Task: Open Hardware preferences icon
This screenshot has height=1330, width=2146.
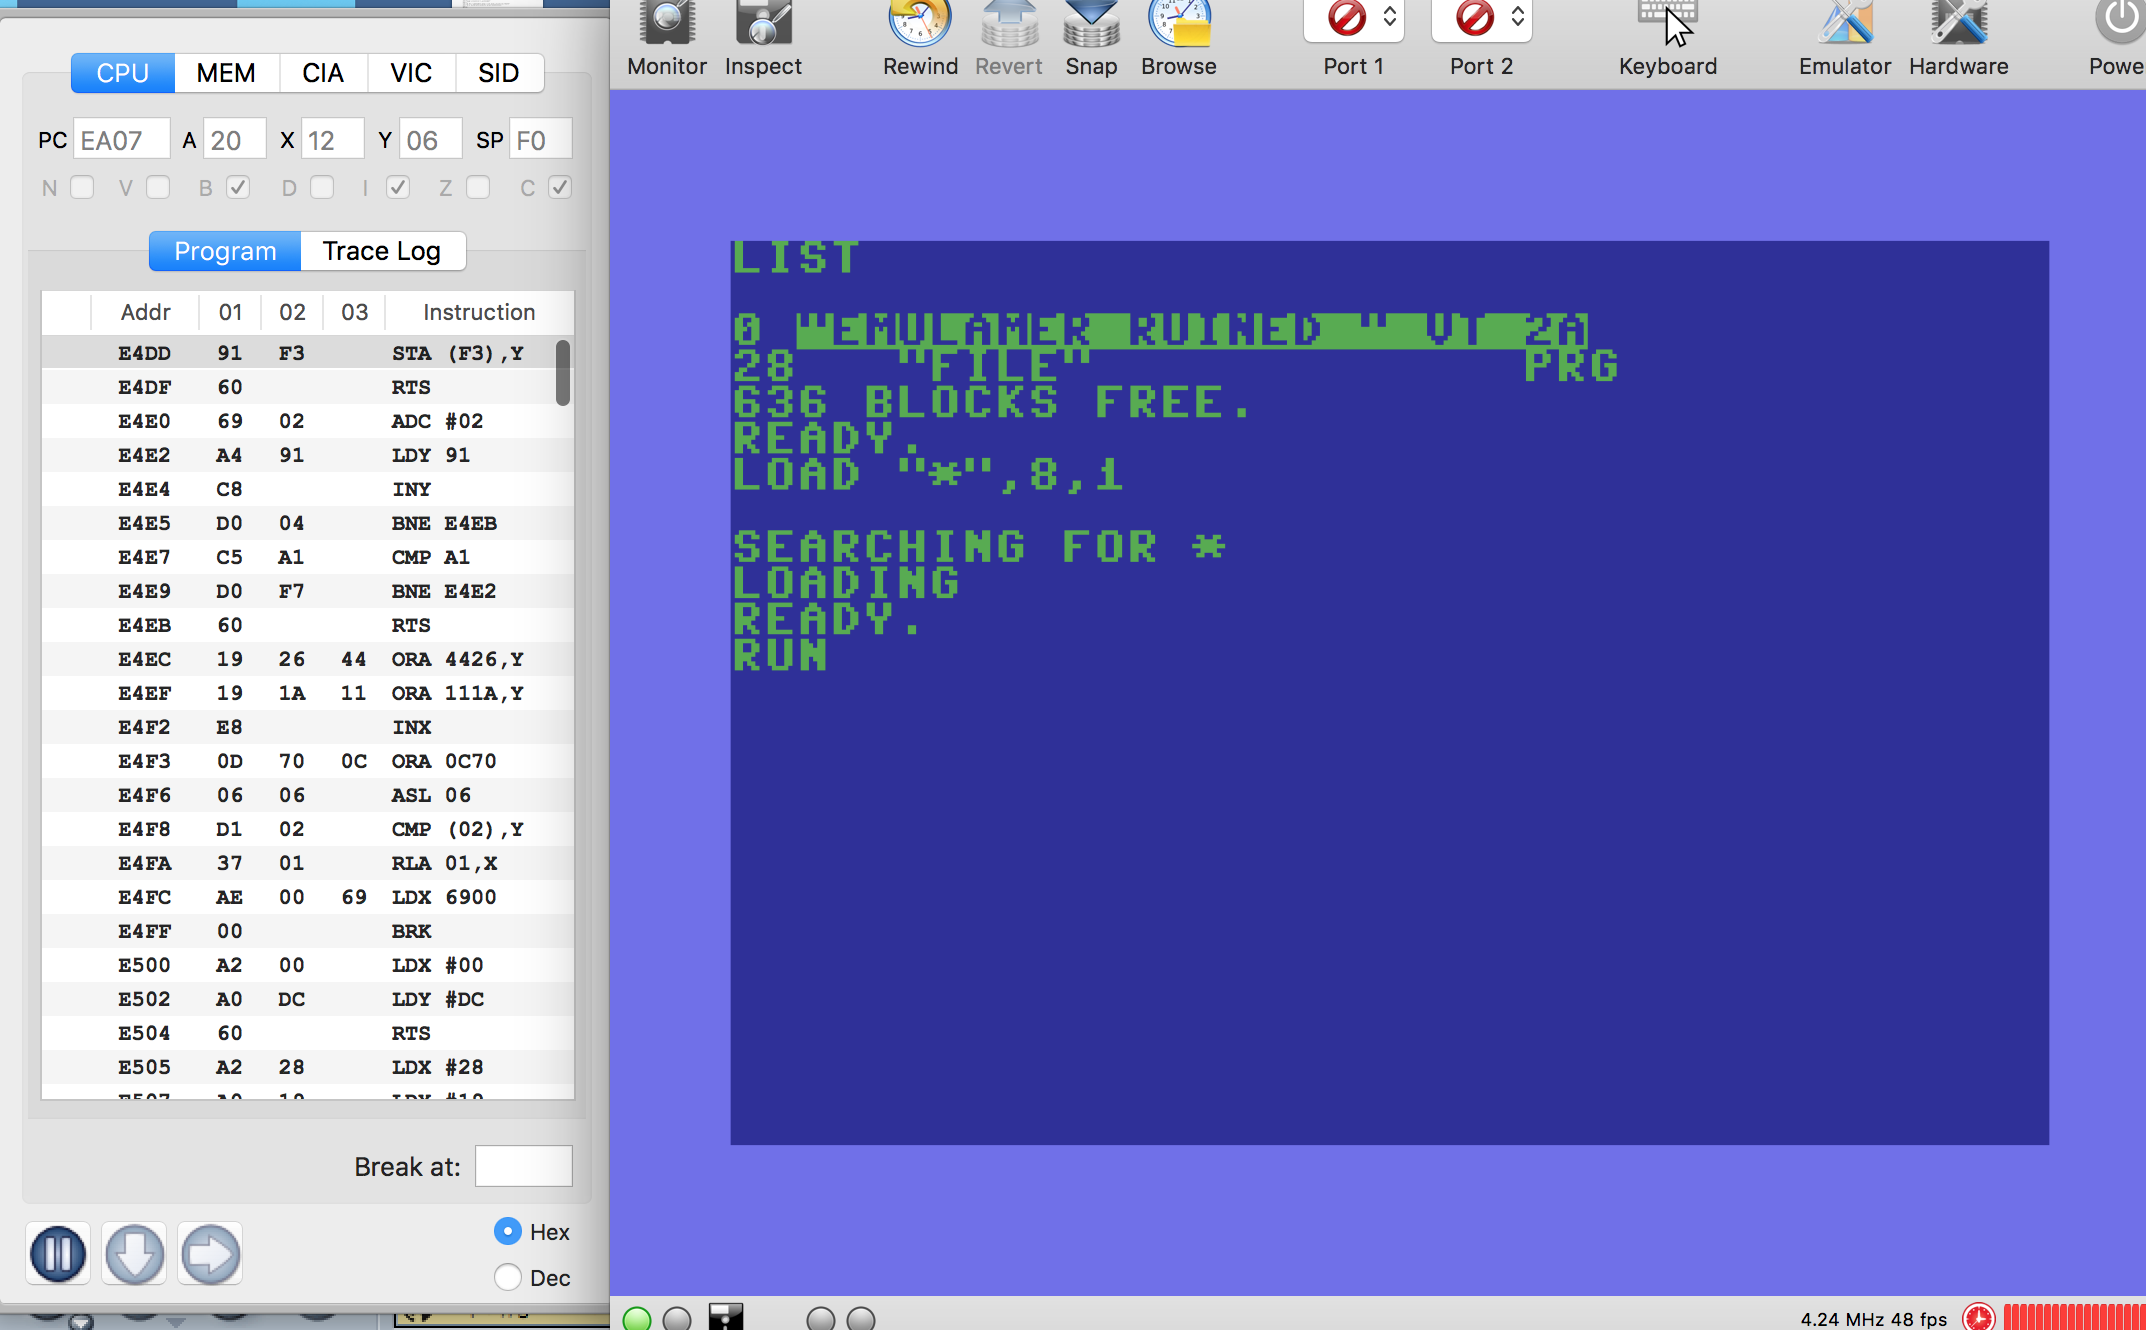Action: point(1959,24)
